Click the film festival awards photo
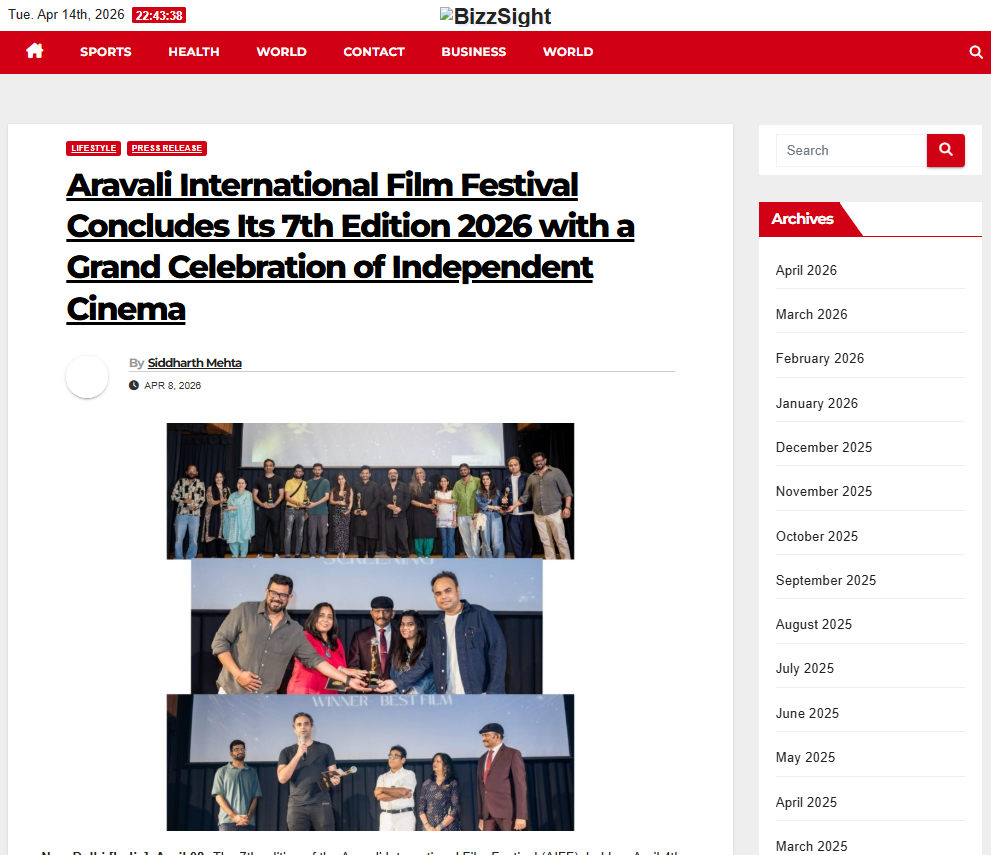Image resolution: width=991 pixels, height=855 pixels. 370,626
